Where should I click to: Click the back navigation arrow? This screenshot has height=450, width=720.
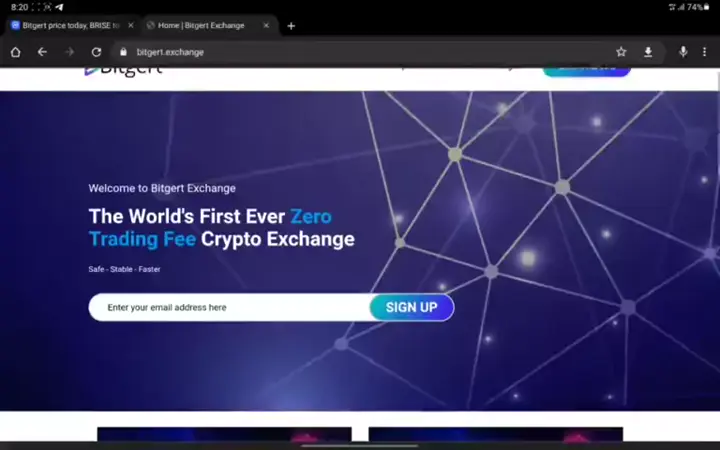click(42, 52)
